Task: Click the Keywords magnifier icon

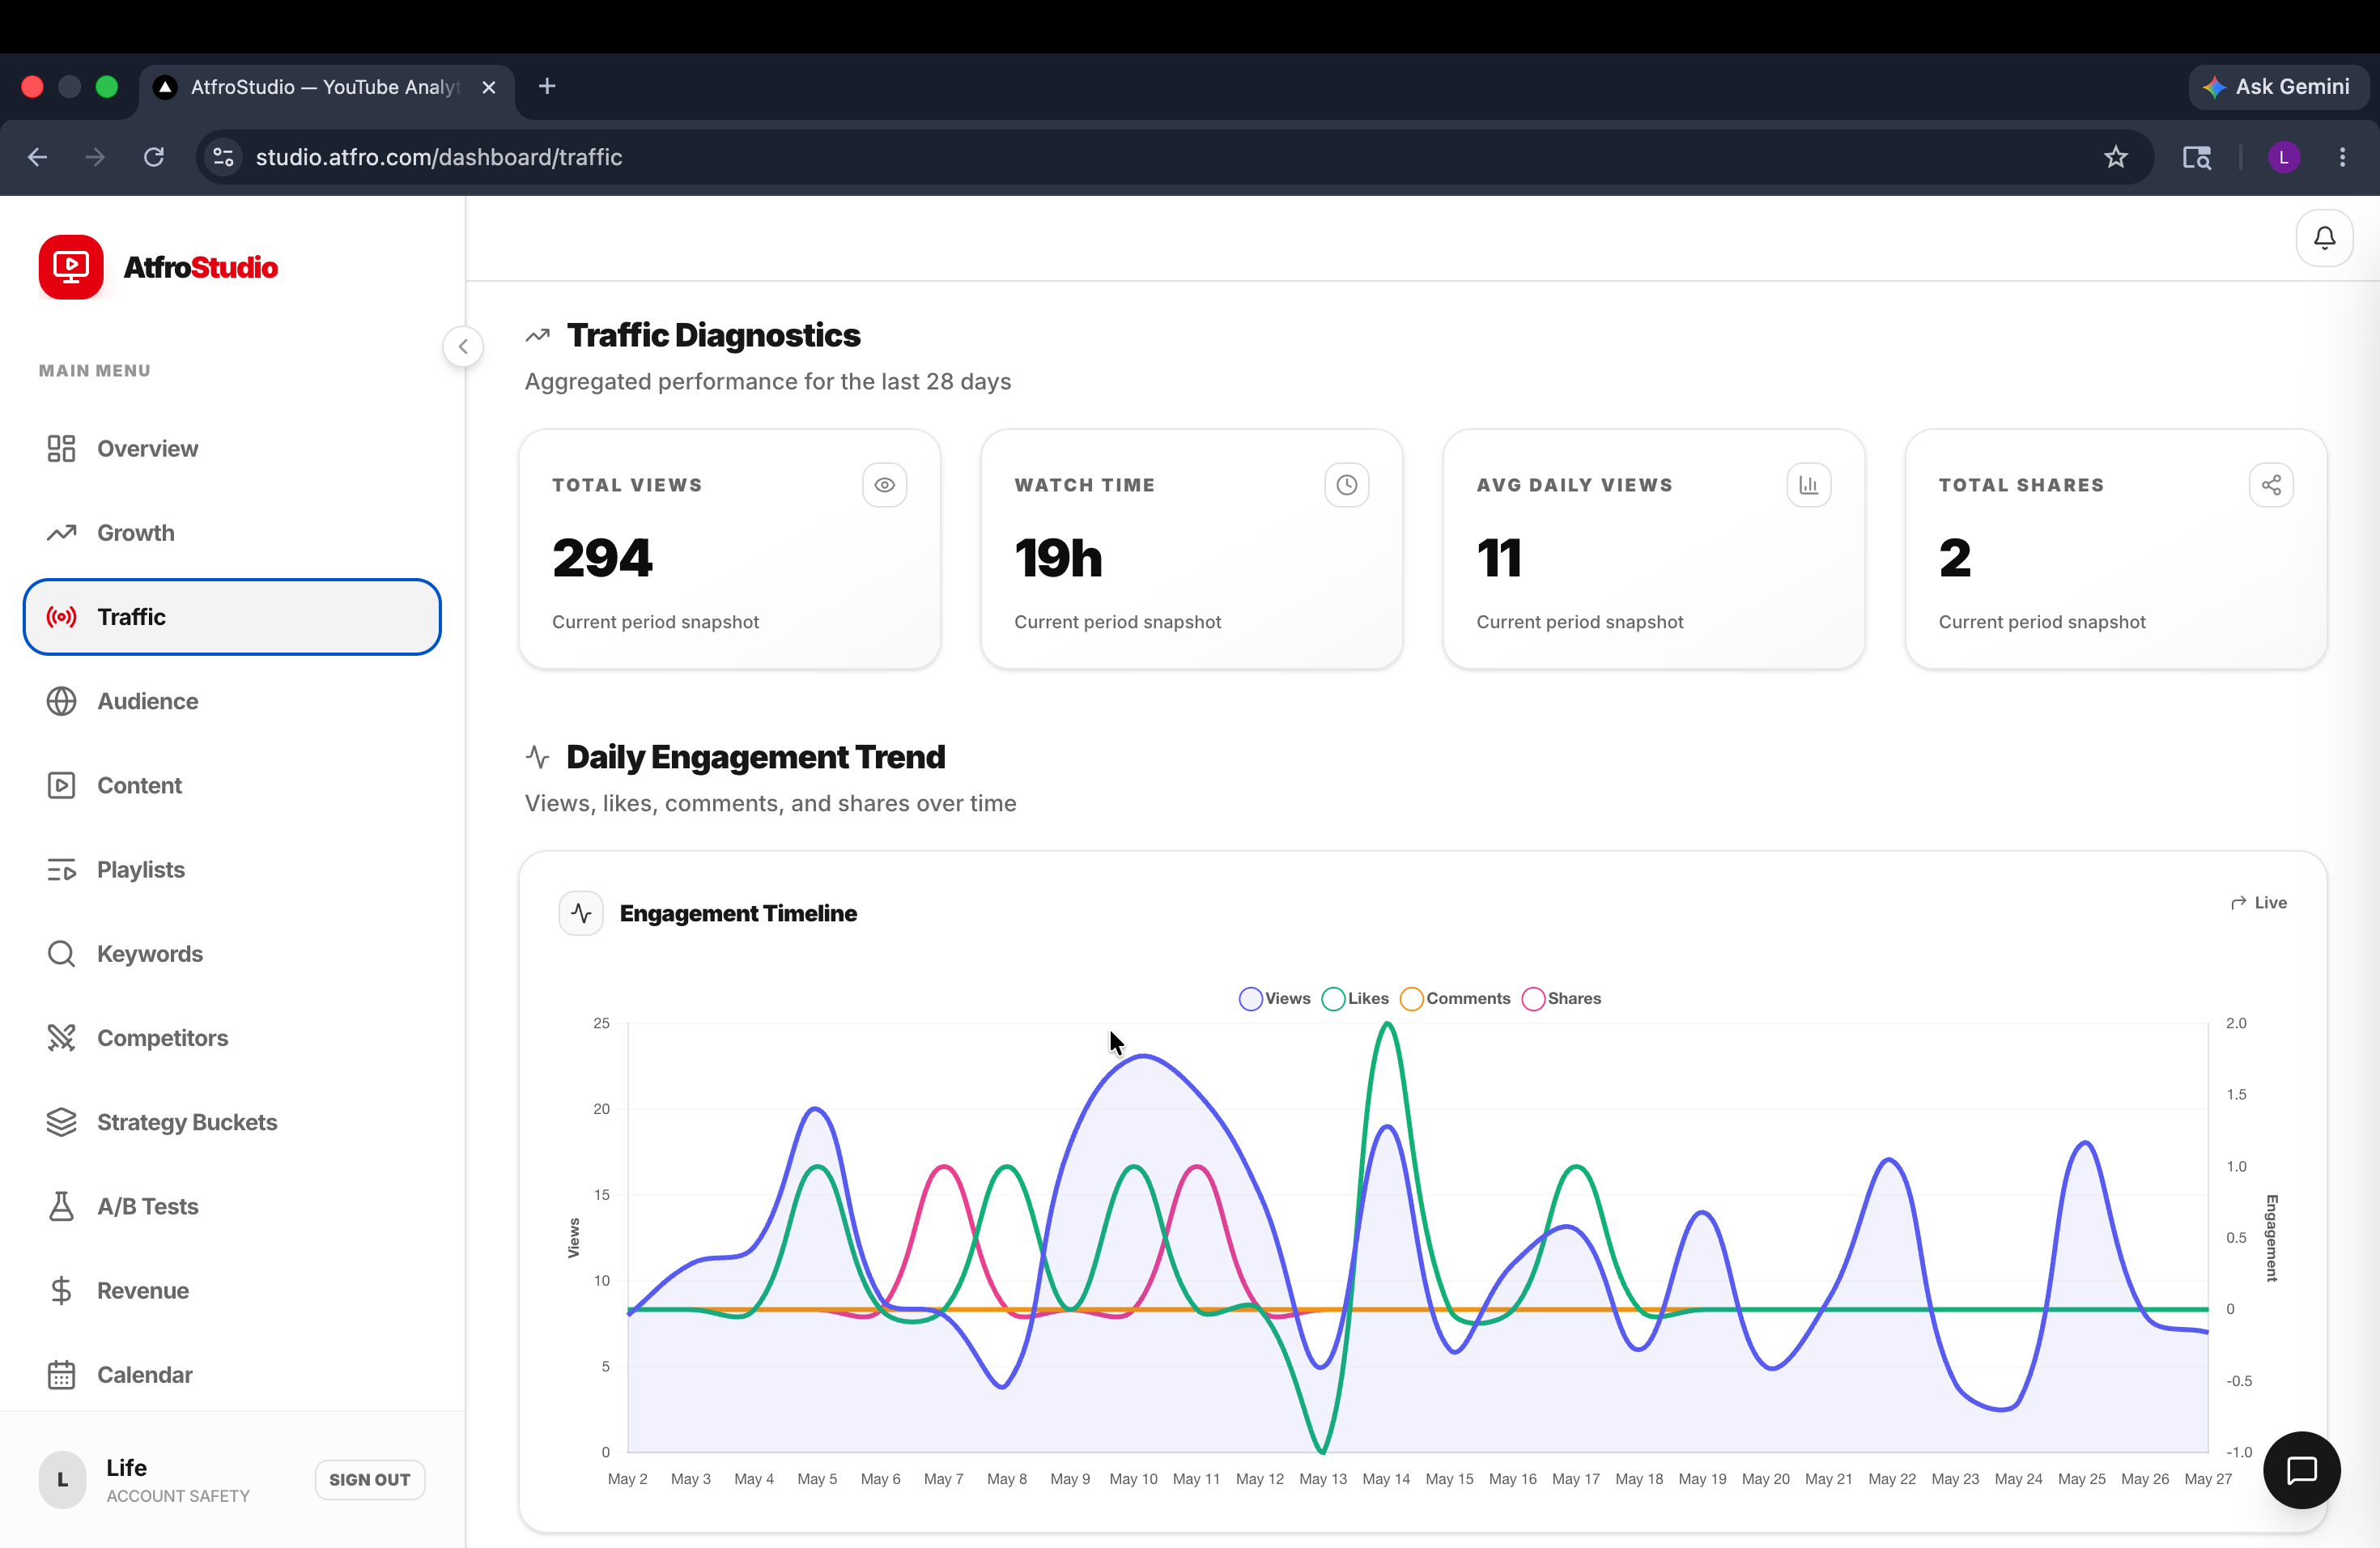Action: click(61, 954)
